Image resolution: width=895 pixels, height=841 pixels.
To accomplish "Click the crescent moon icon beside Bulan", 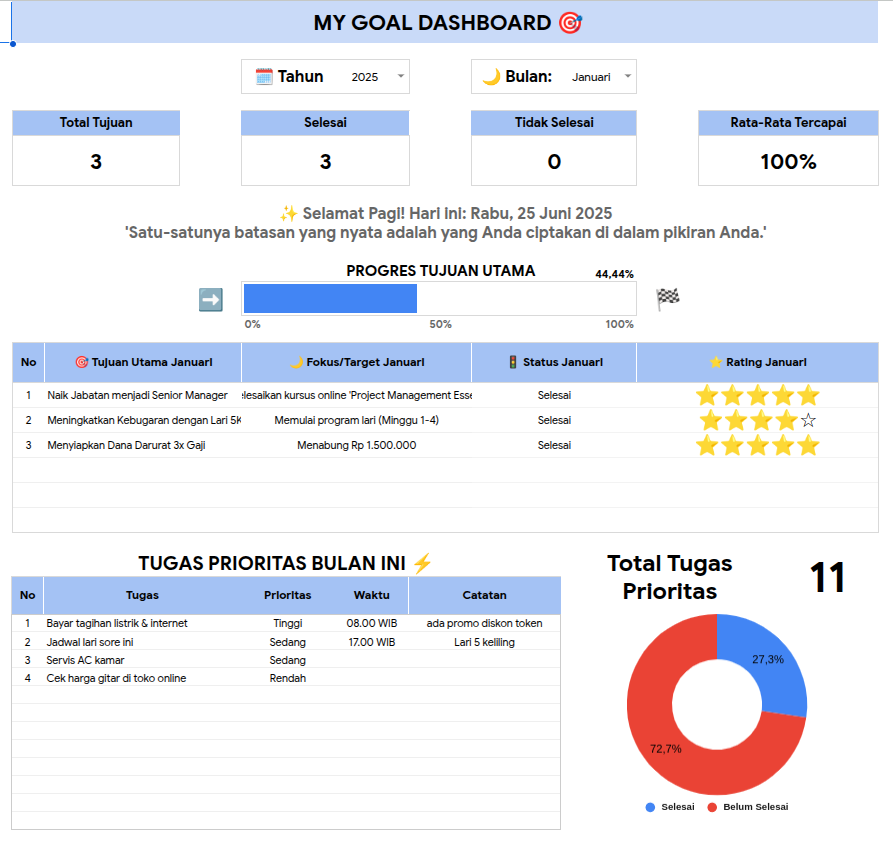I will 492,76.
